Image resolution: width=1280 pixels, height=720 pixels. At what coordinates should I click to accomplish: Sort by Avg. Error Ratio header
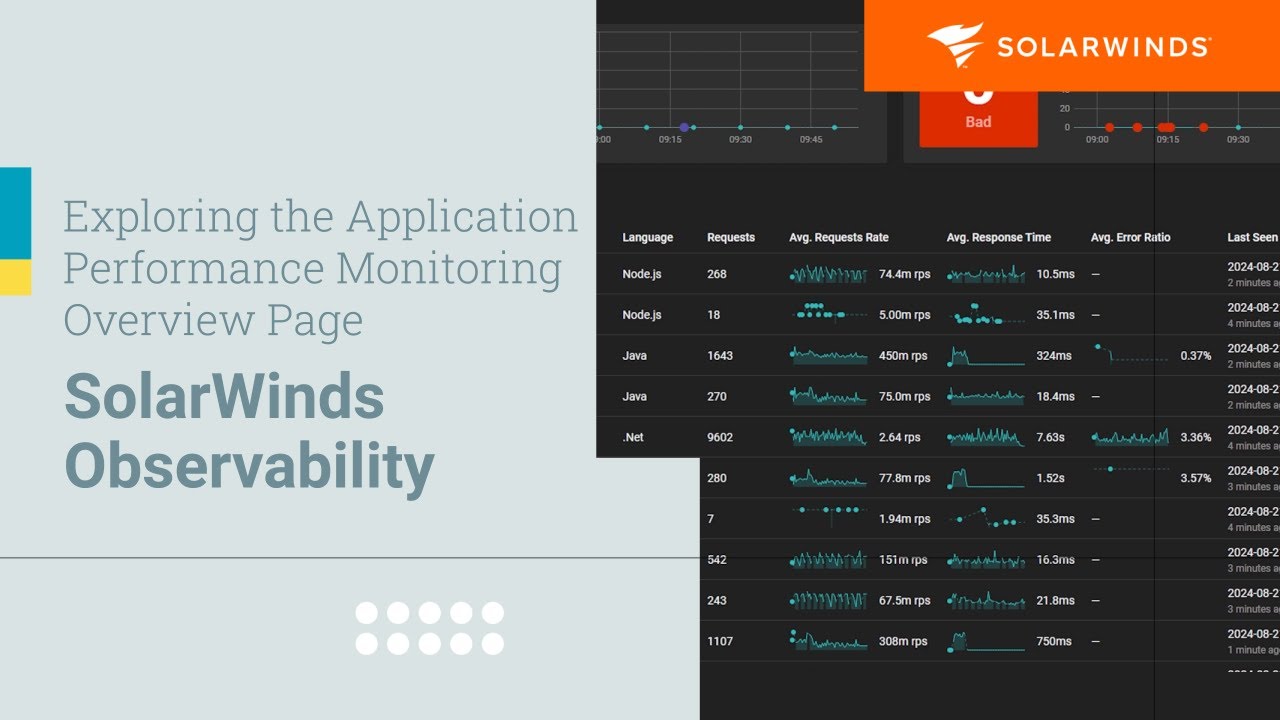point(1131,237)
